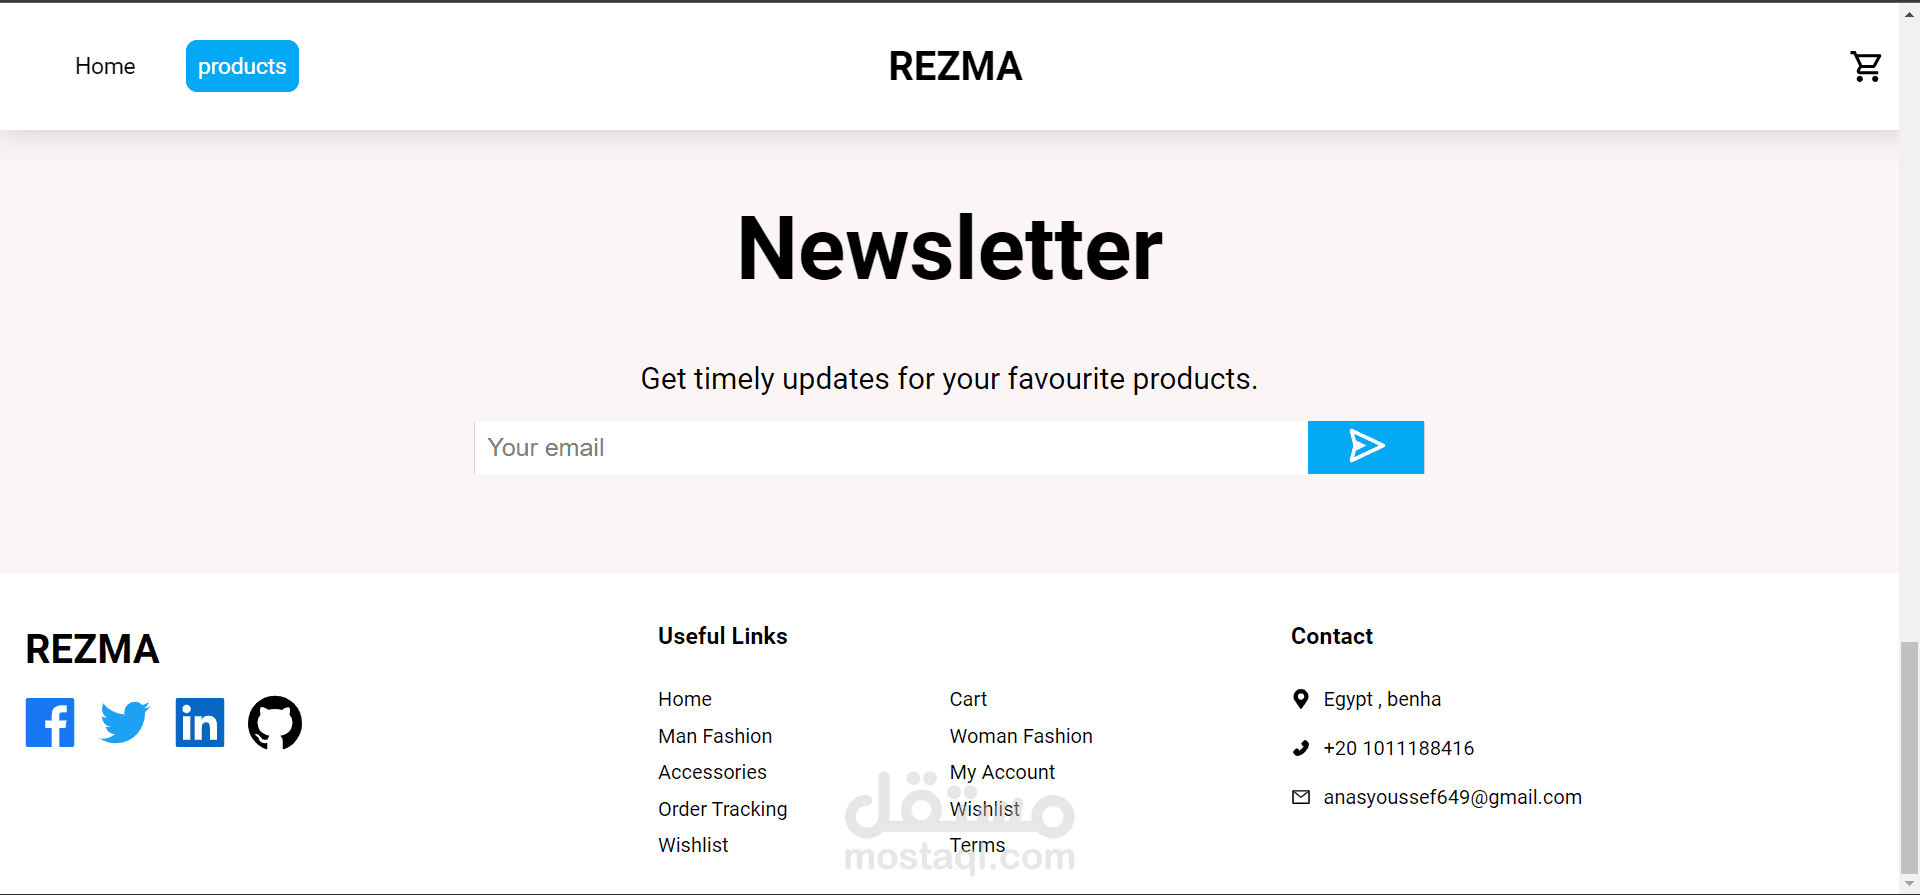Open the Accessories footer link
This screenshot has height=895, width=1920.
point(712,772)
